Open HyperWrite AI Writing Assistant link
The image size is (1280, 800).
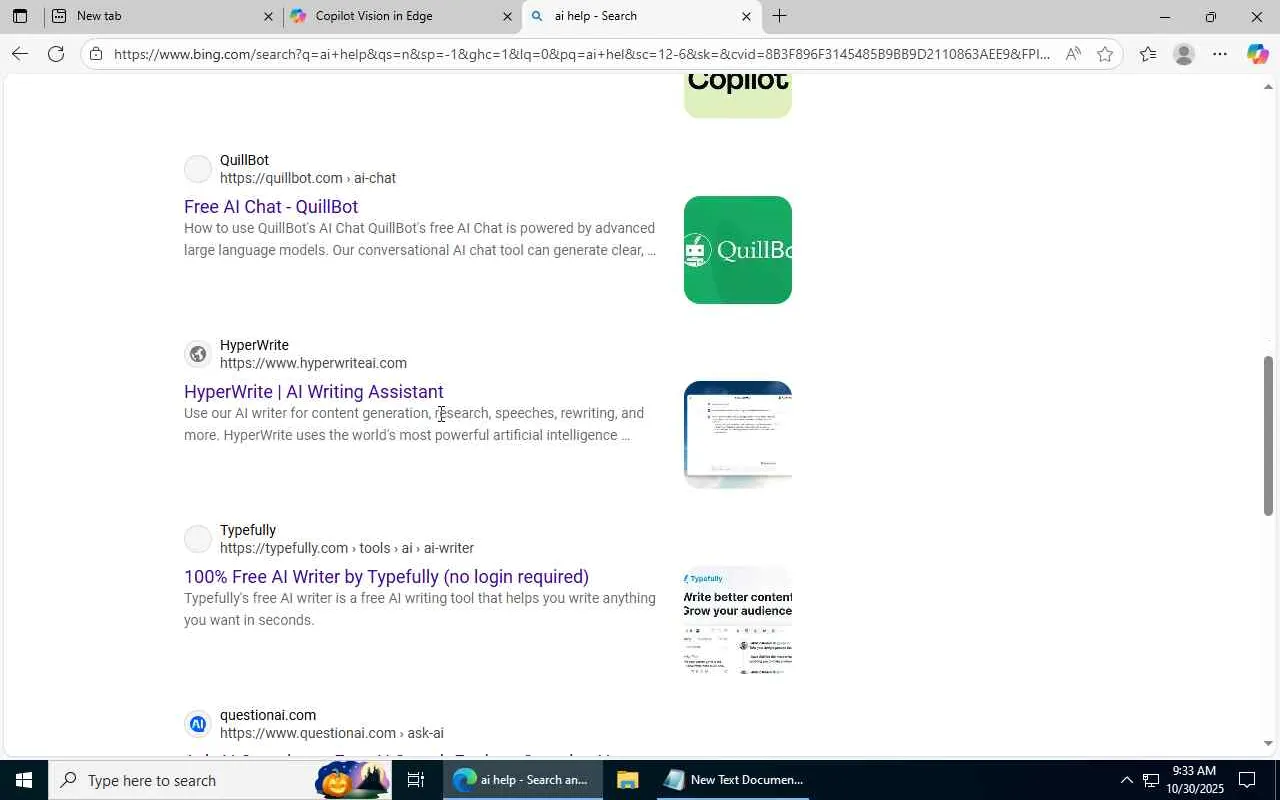[x=314, y=392]
